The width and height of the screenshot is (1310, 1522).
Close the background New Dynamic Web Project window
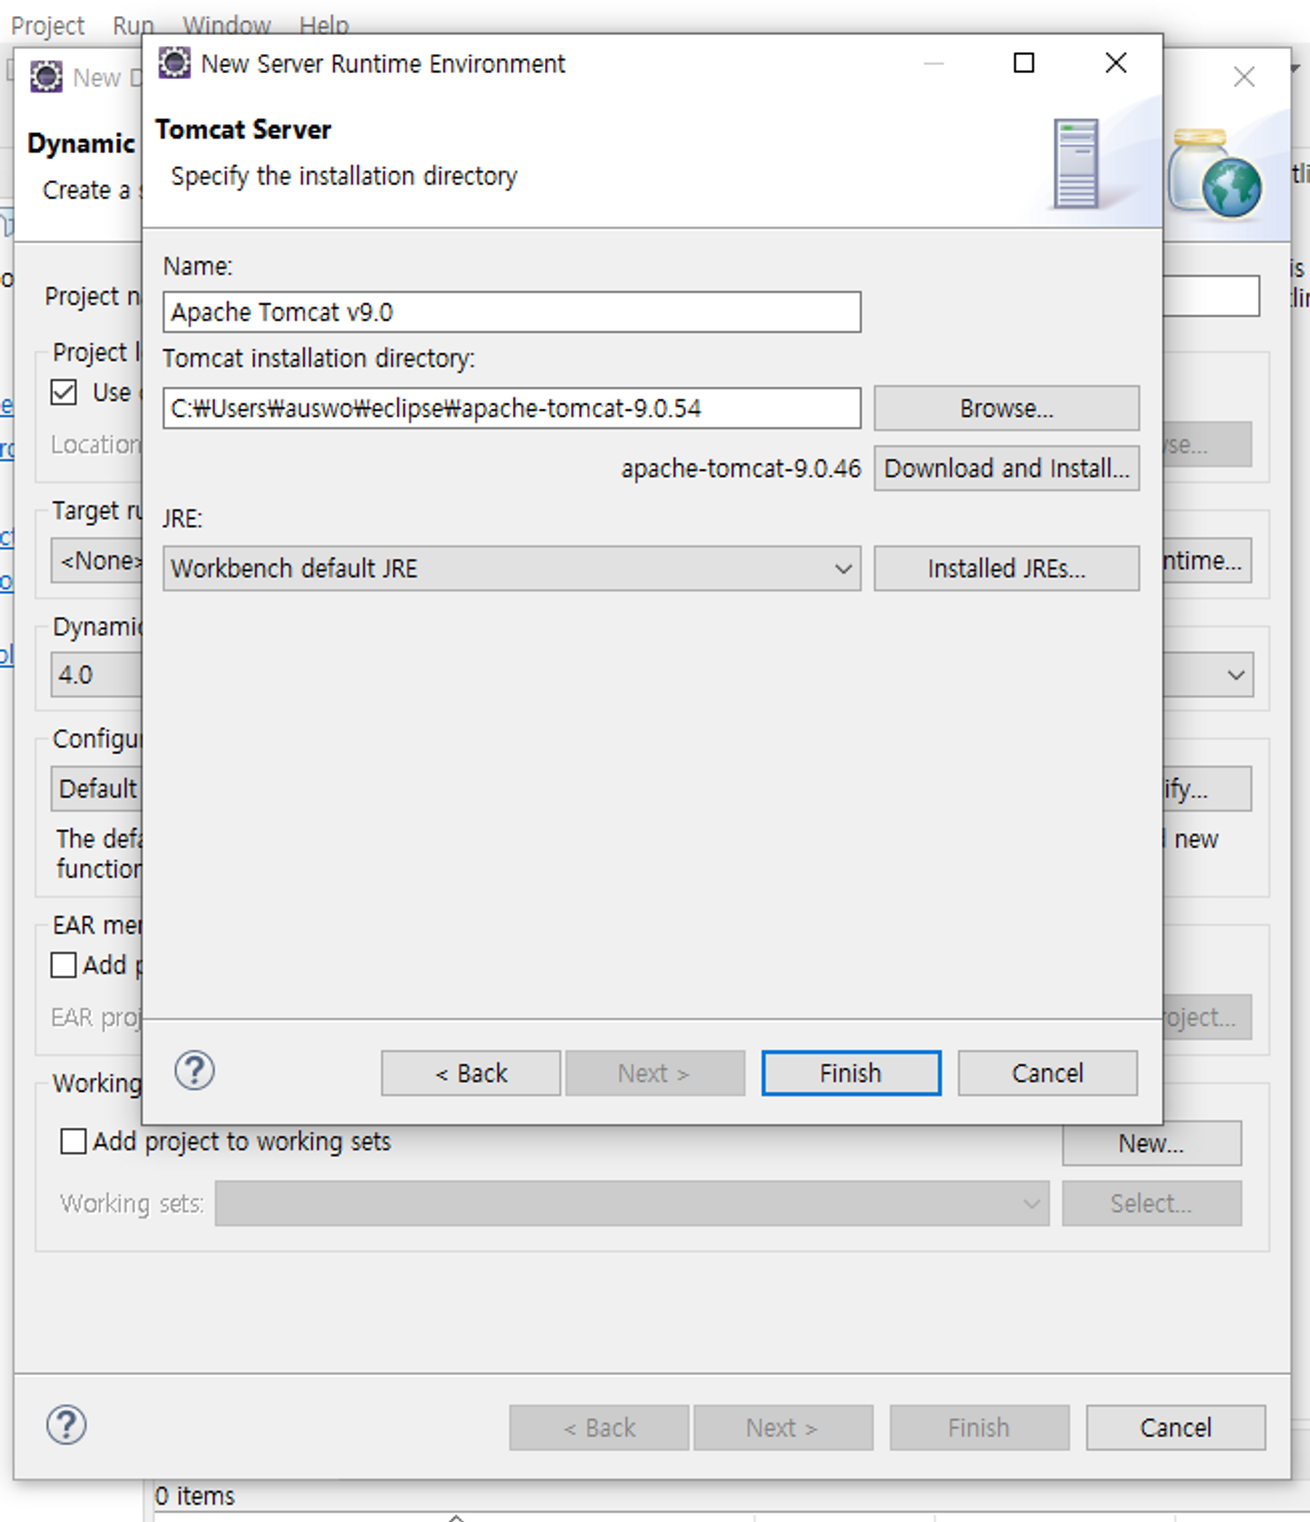point(1244,77)
